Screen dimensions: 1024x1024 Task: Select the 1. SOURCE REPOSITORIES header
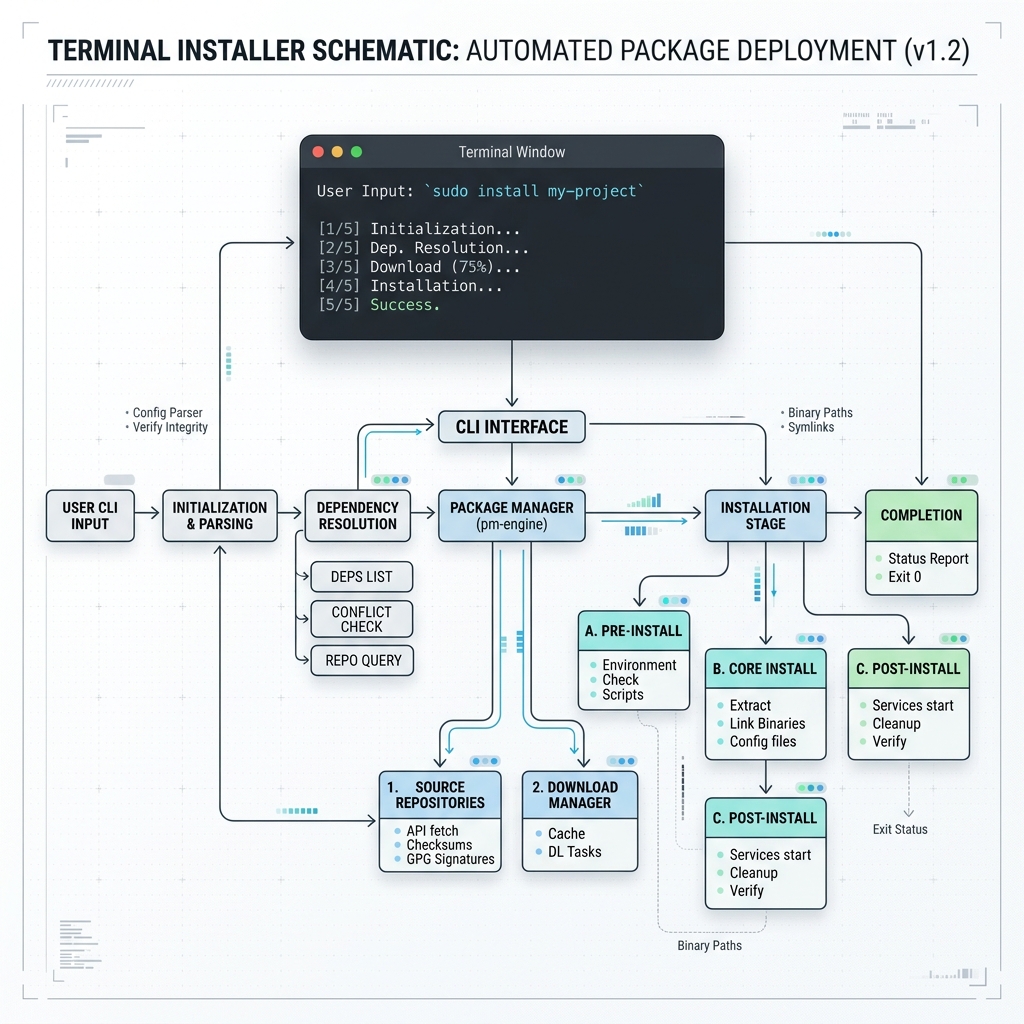coord(440,795)
